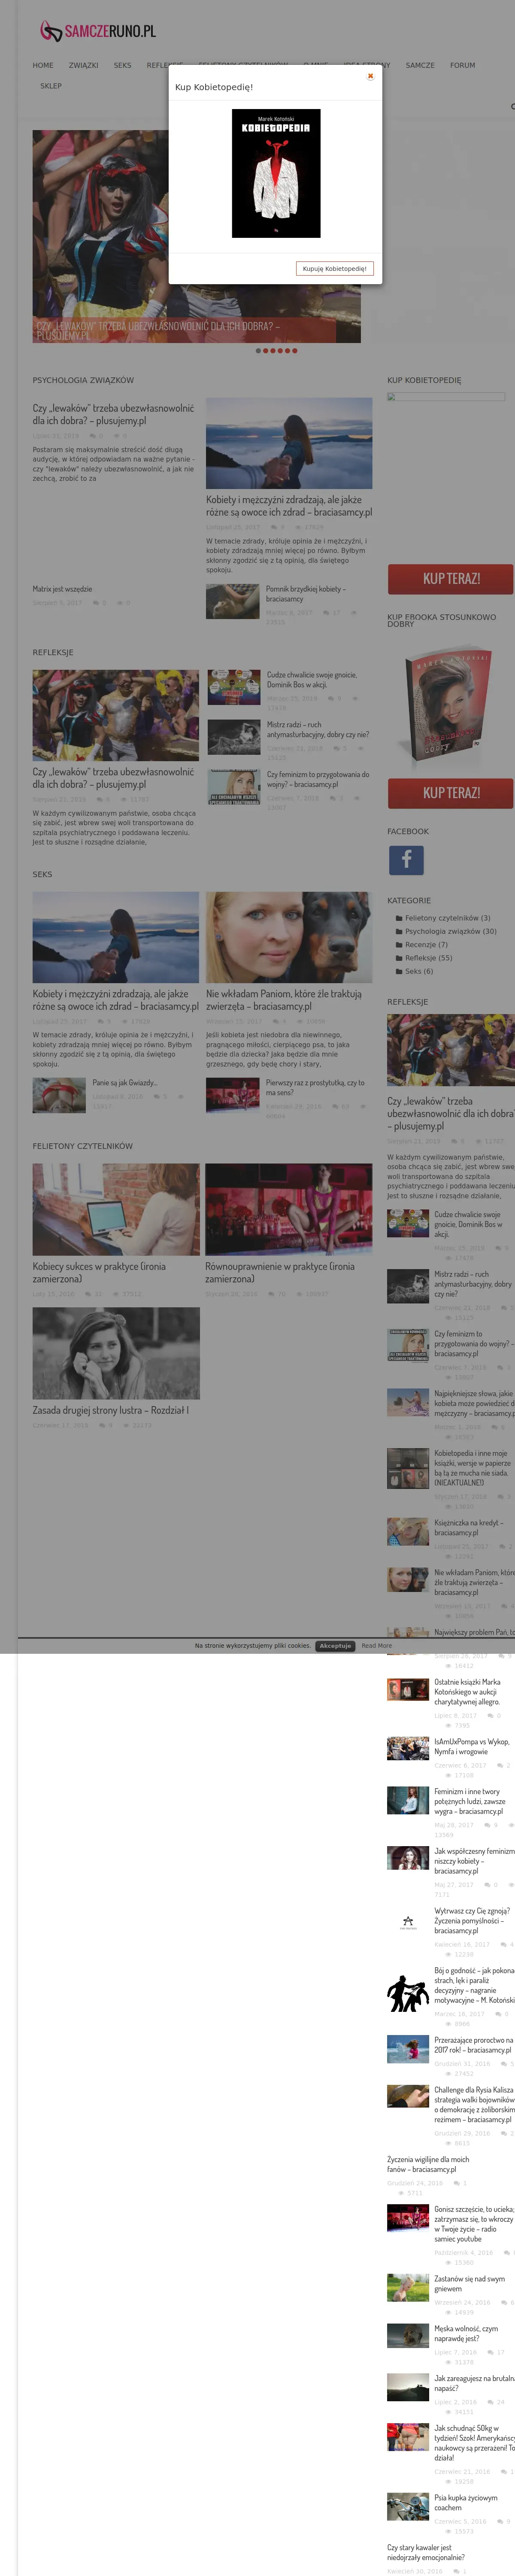Open main slider headline about lewaków
Image resolution: width=515 pixels, height=2576 pixels.
pyautogui.click(x=158, y=331)
